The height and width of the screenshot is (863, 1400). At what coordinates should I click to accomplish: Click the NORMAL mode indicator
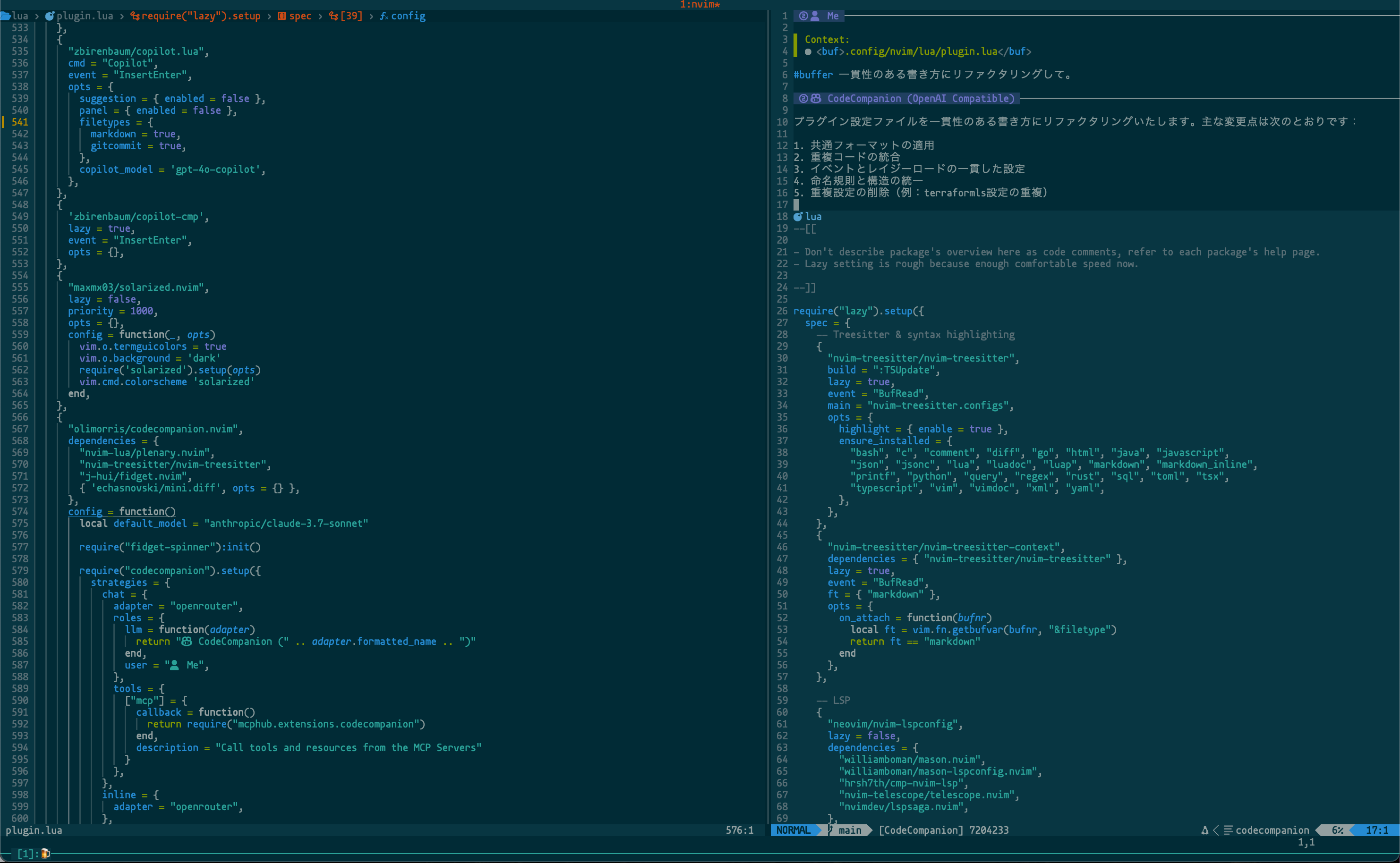(x=794, y=830)
